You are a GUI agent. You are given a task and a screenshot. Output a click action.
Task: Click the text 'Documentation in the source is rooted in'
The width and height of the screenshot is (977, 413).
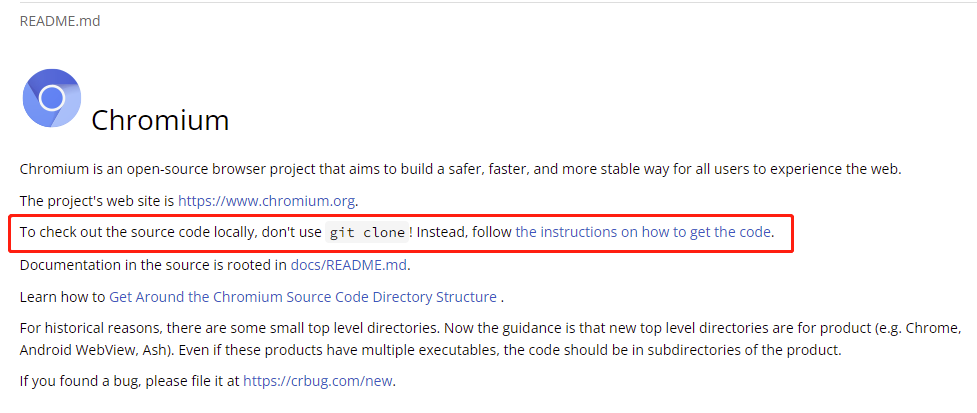click(153, 265)
